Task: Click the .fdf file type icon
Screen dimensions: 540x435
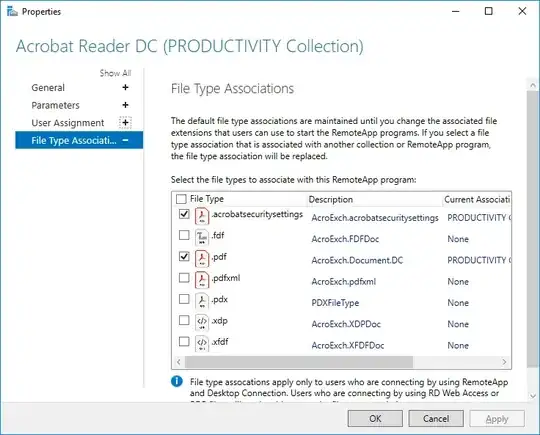Action: pos(202,237)
